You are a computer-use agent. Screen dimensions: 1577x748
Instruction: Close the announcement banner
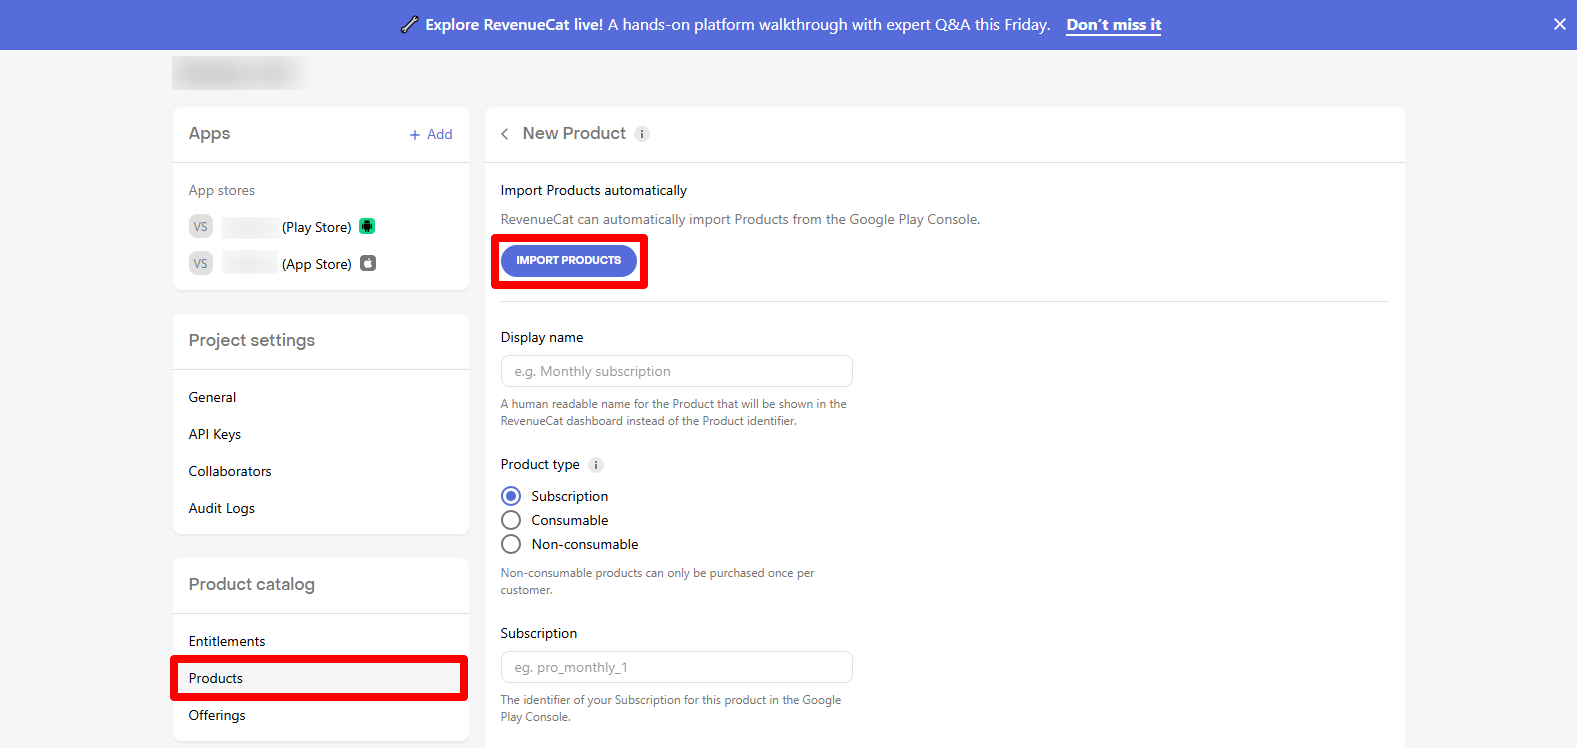pyautogui.click(x=1559, y=24)
